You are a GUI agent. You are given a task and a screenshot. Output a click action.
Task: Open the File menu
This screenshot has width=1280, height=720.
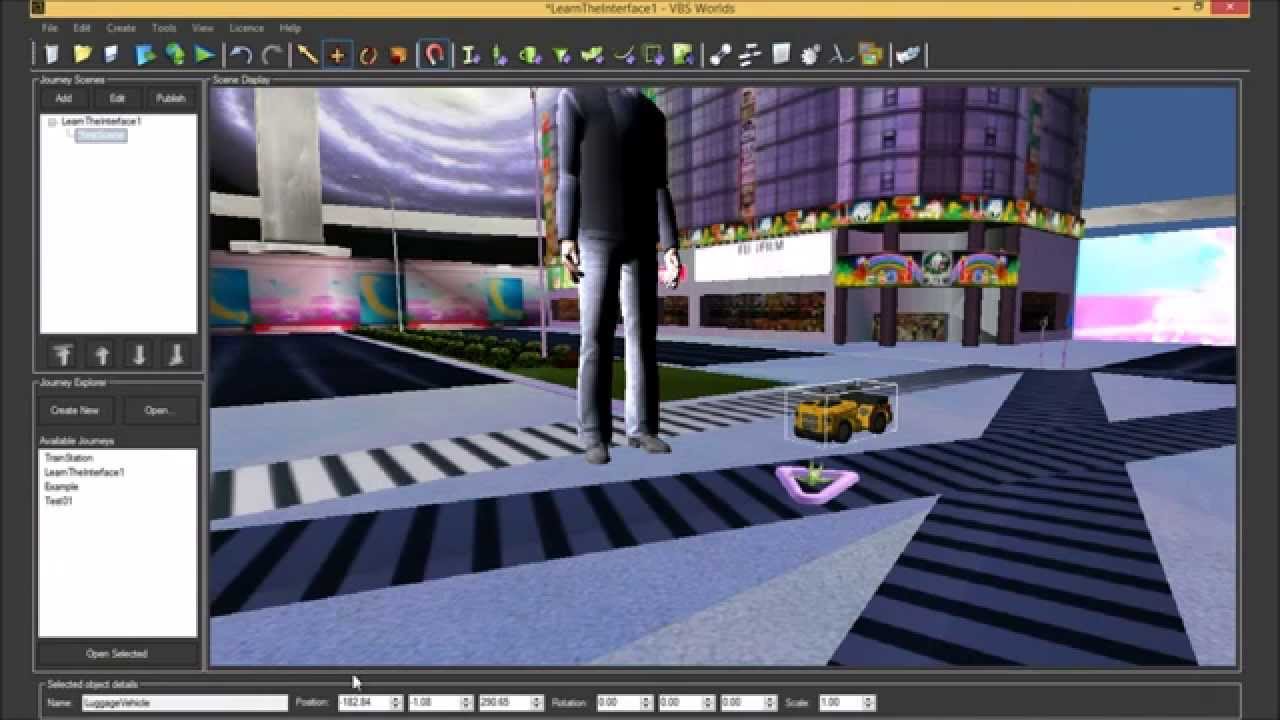point(50,28)
